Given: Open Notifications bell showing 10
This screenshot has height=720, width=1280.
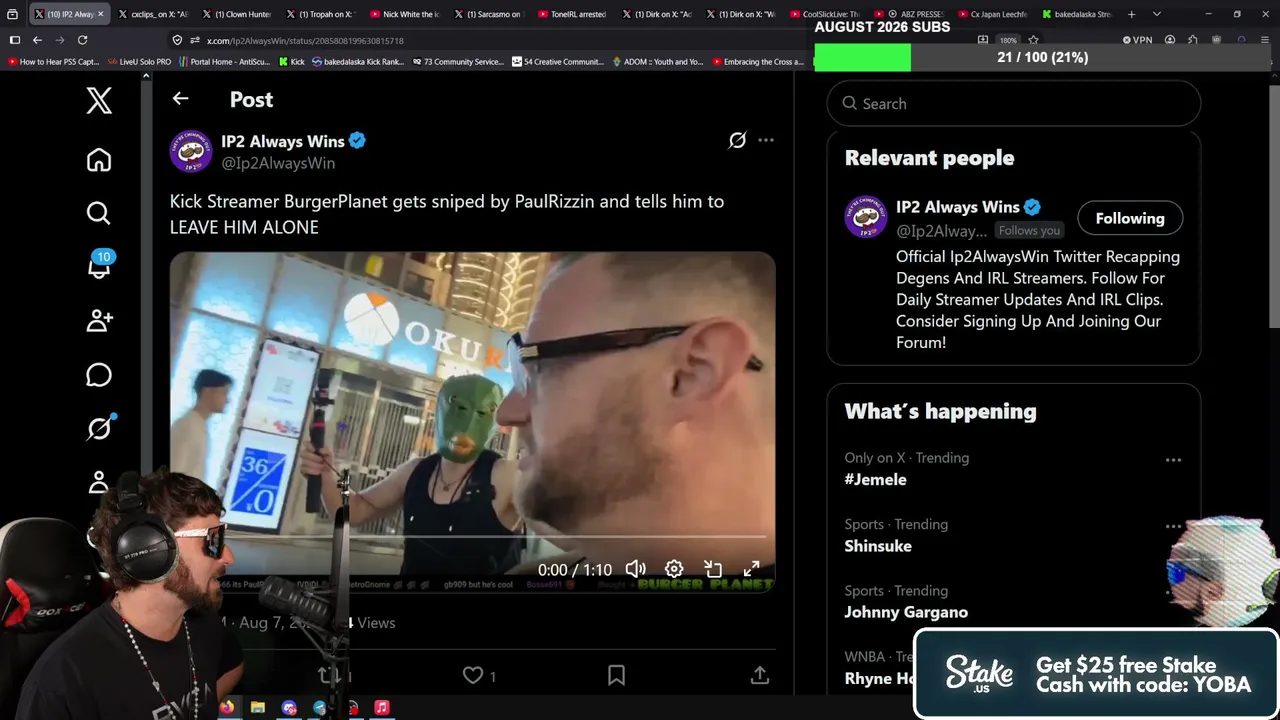Looking at the screenshot, I should [99, 265].
